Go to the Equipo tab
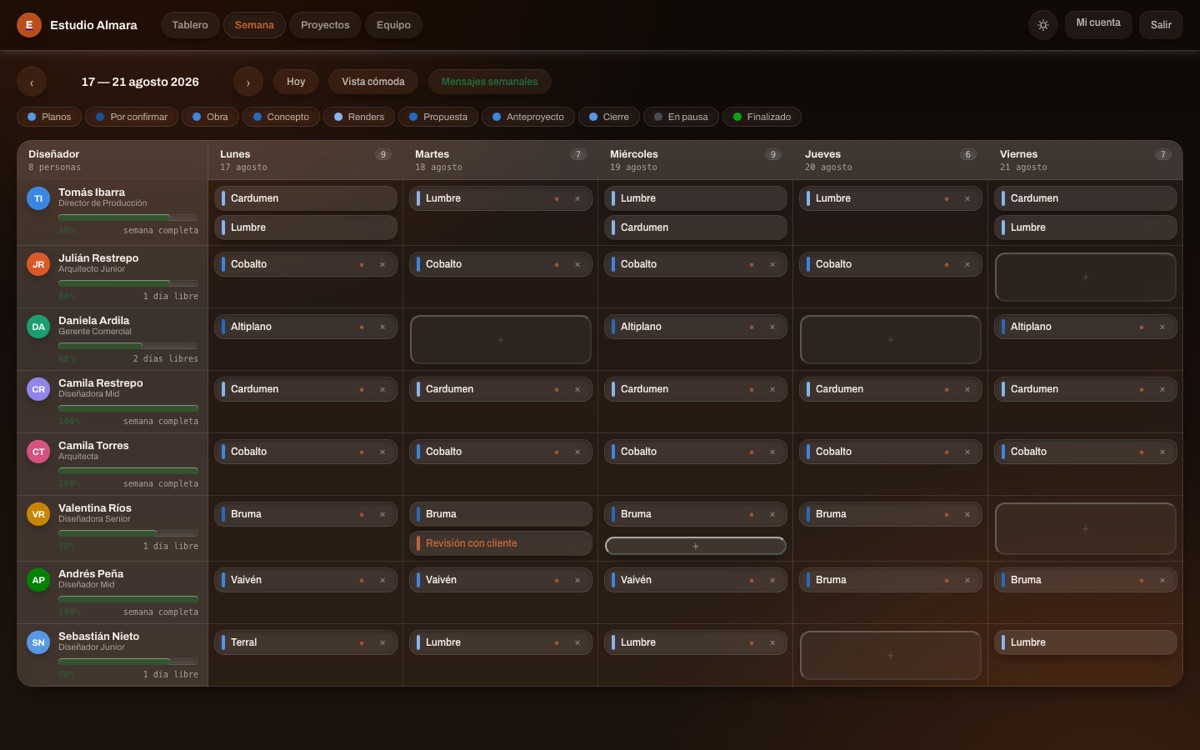 coord(393,25)
